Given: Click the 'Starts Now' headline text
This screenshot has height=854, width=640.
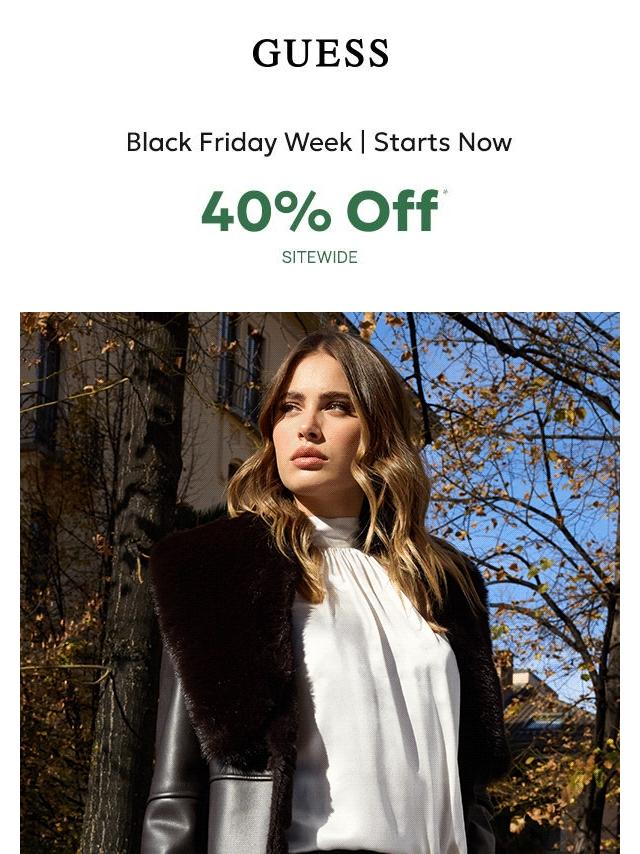Looking at the screenshot, I should [x=443, y=143].
